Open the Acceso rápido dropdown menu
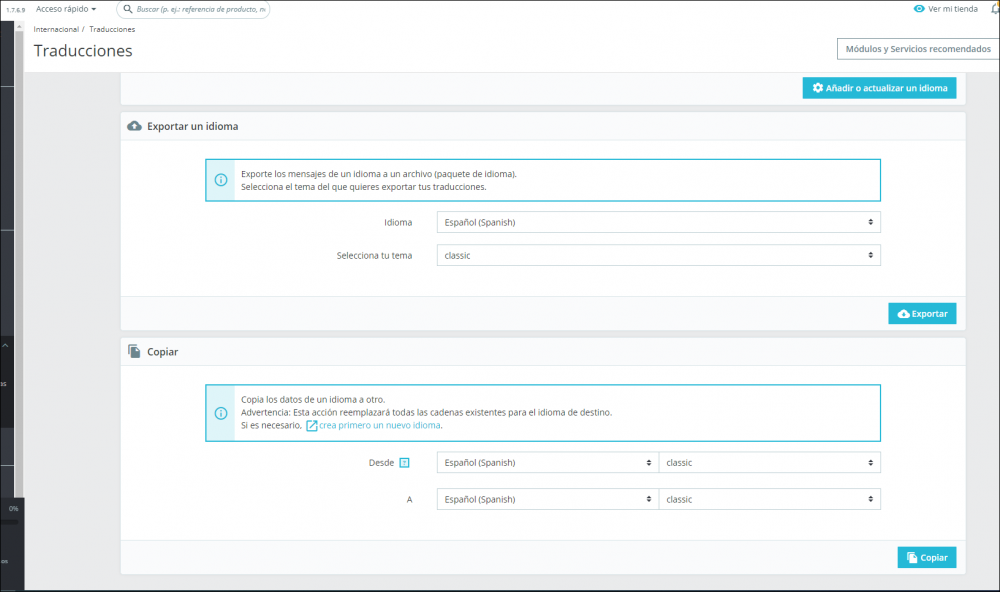 [66, 9]
